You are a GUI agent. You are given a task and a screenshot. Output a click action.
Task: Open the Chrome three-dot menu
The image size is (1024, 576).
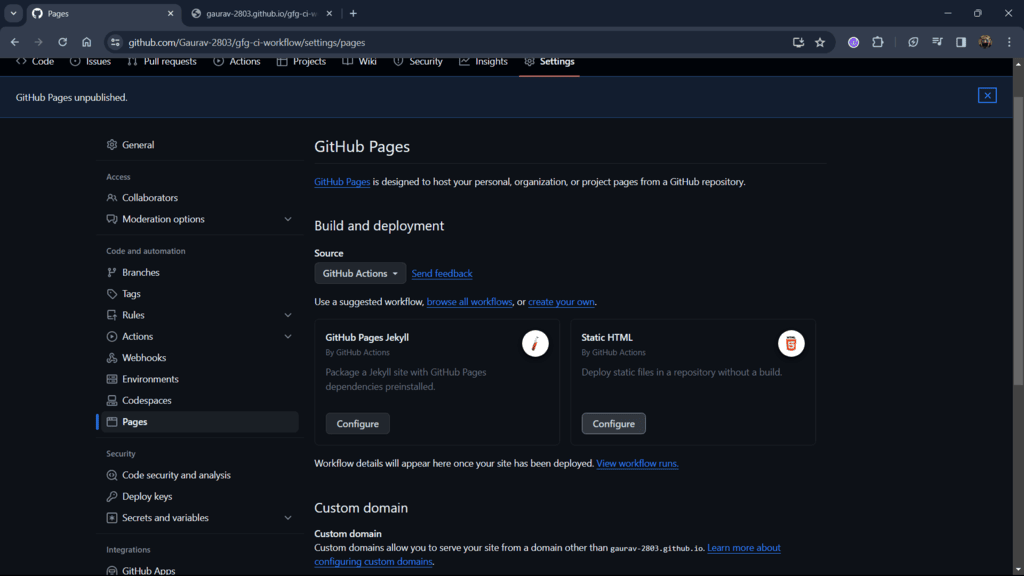(1009, 42)
